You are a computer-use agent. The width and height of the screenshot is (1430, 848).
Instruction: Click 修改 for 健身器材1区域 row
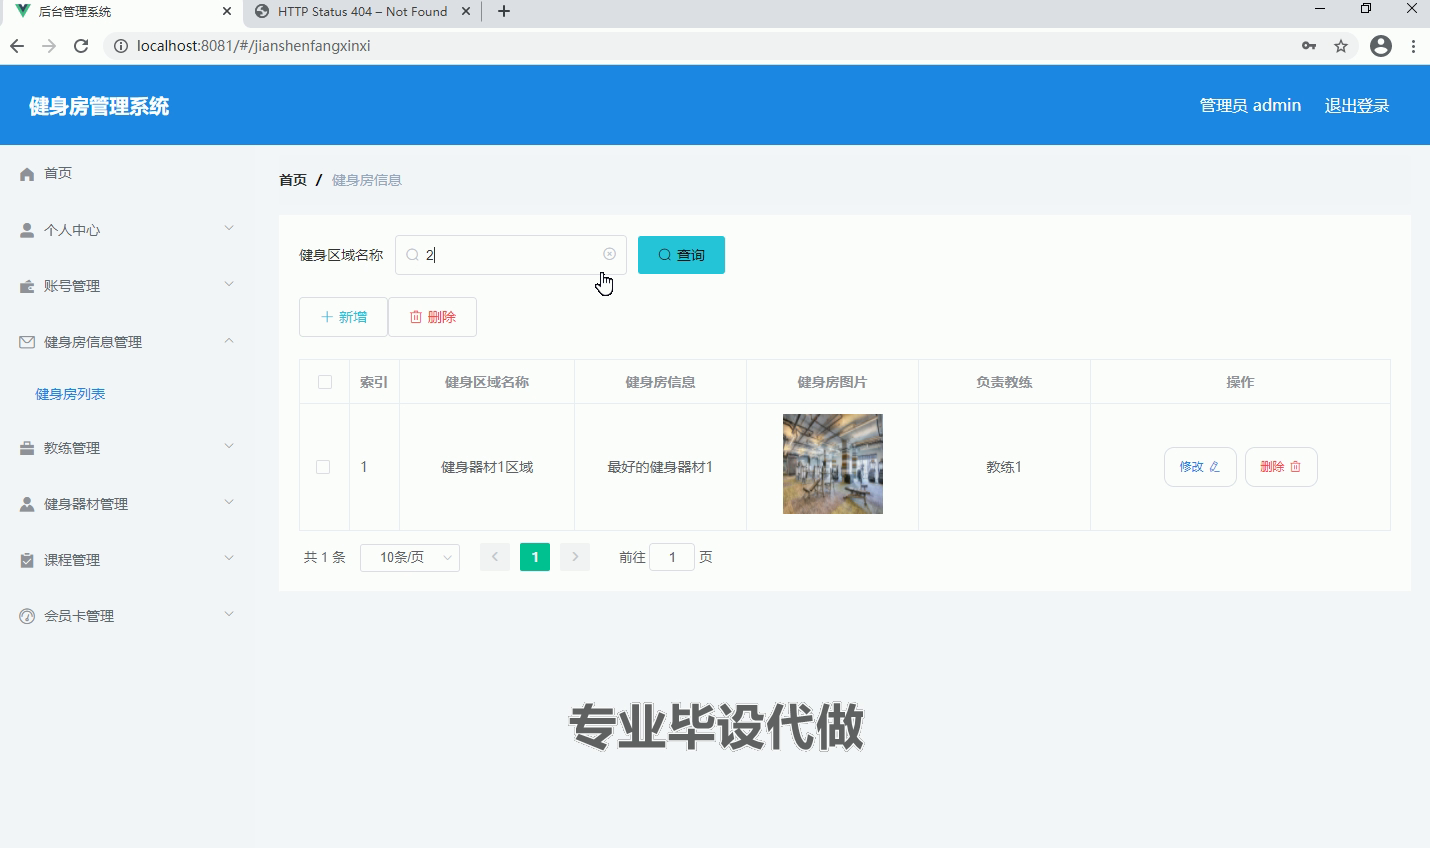click(1200, 467)
